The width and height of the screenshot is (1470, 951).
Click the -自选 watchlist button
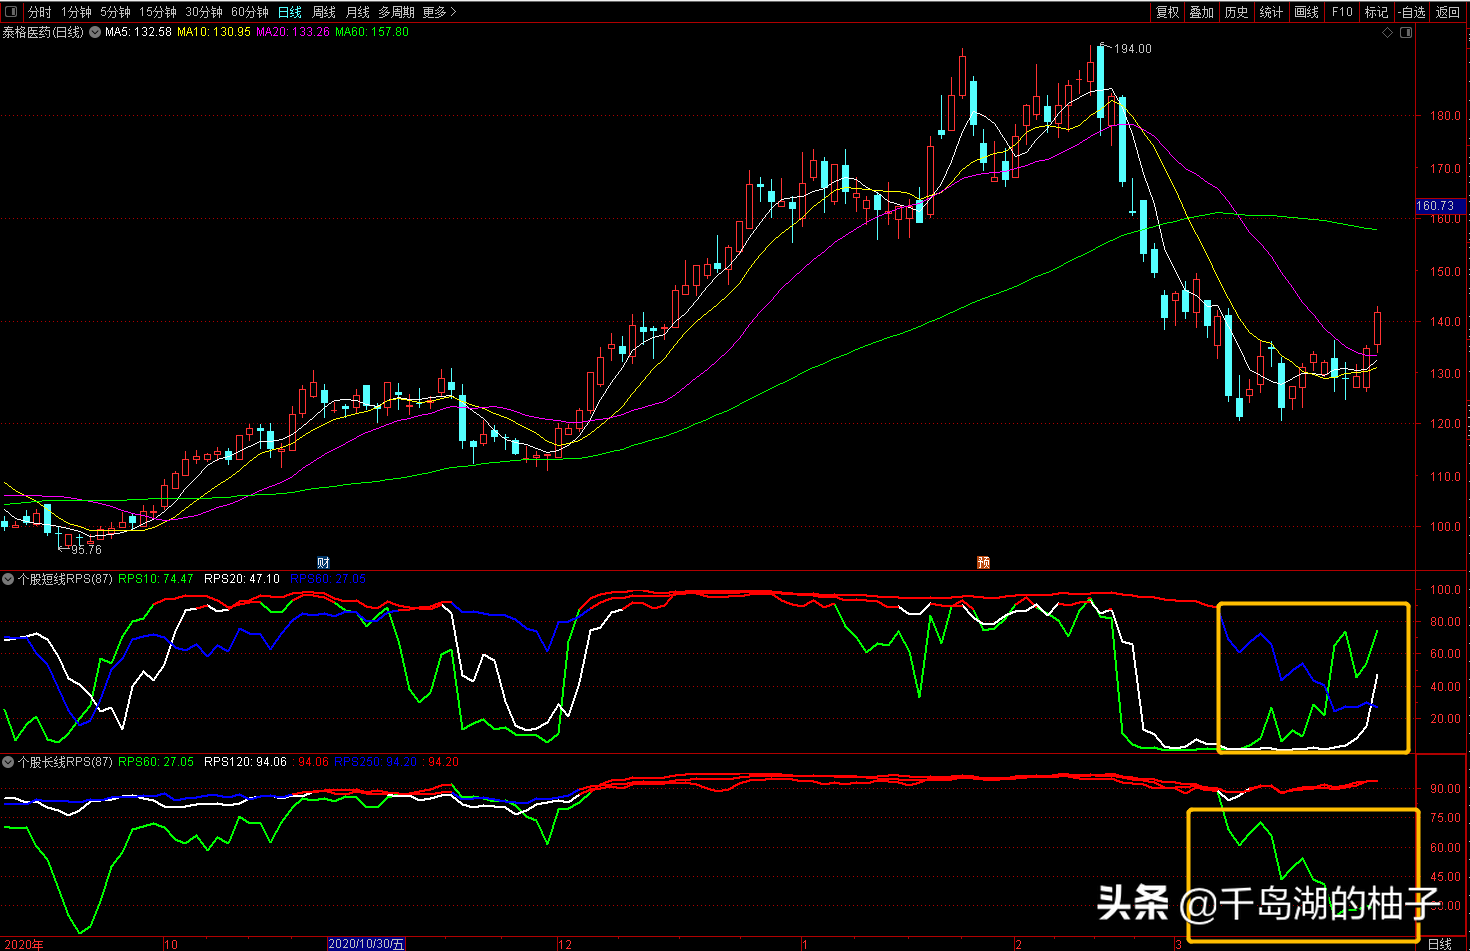(x=1413, y=12)
